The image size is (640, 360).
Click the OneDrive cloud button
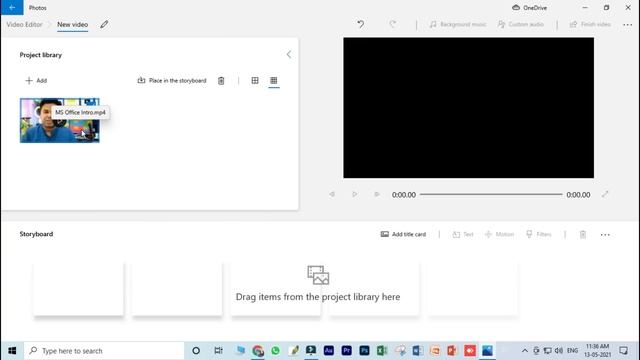click(529, 8)
